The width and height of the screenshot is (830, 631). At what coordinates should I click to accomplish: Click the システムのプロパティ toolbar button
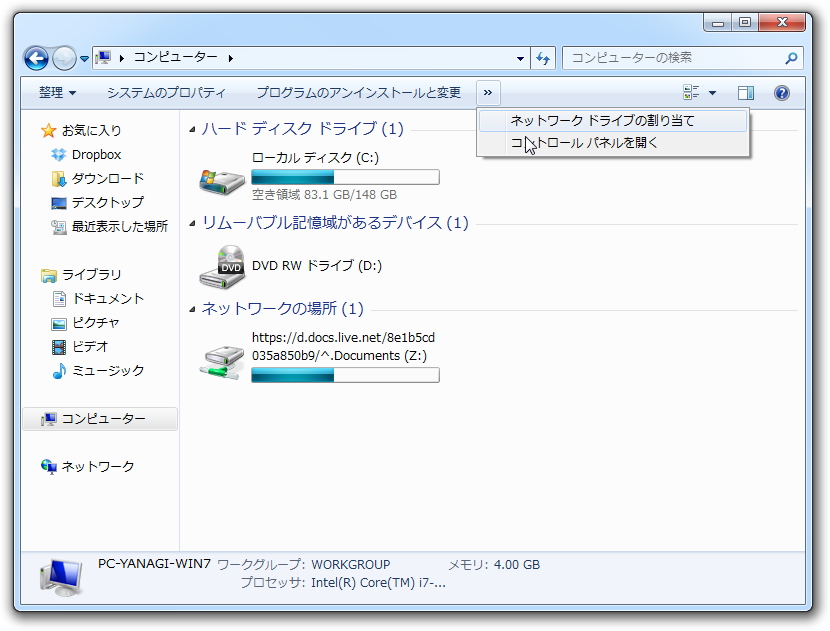point(164,92)
